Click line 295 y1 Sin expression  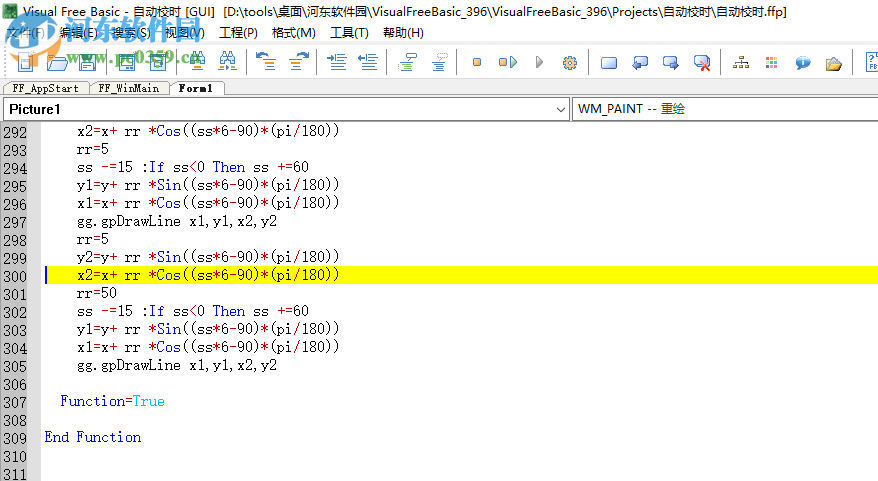[x=208, y=185]
